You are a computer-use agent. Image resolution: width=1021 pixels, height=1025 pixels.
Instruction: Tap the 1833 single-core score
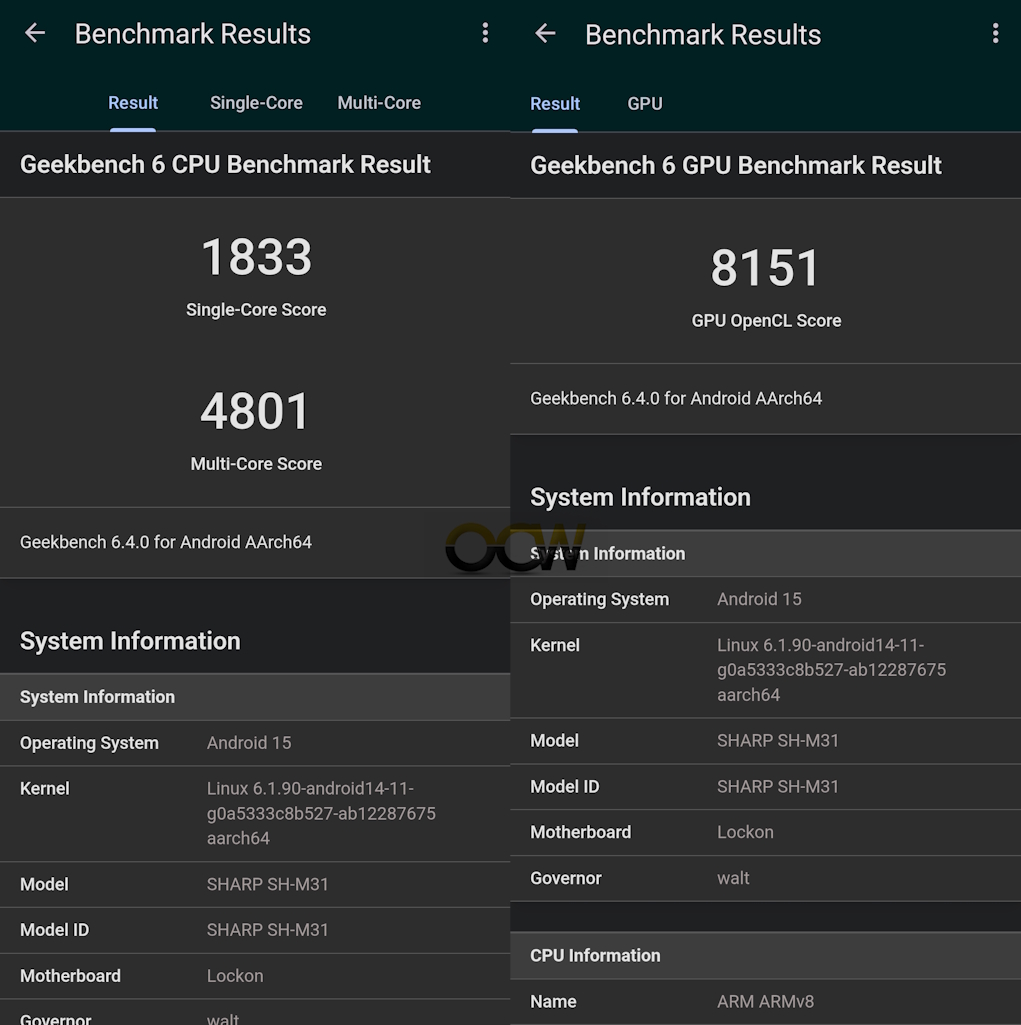pos(256,257)
